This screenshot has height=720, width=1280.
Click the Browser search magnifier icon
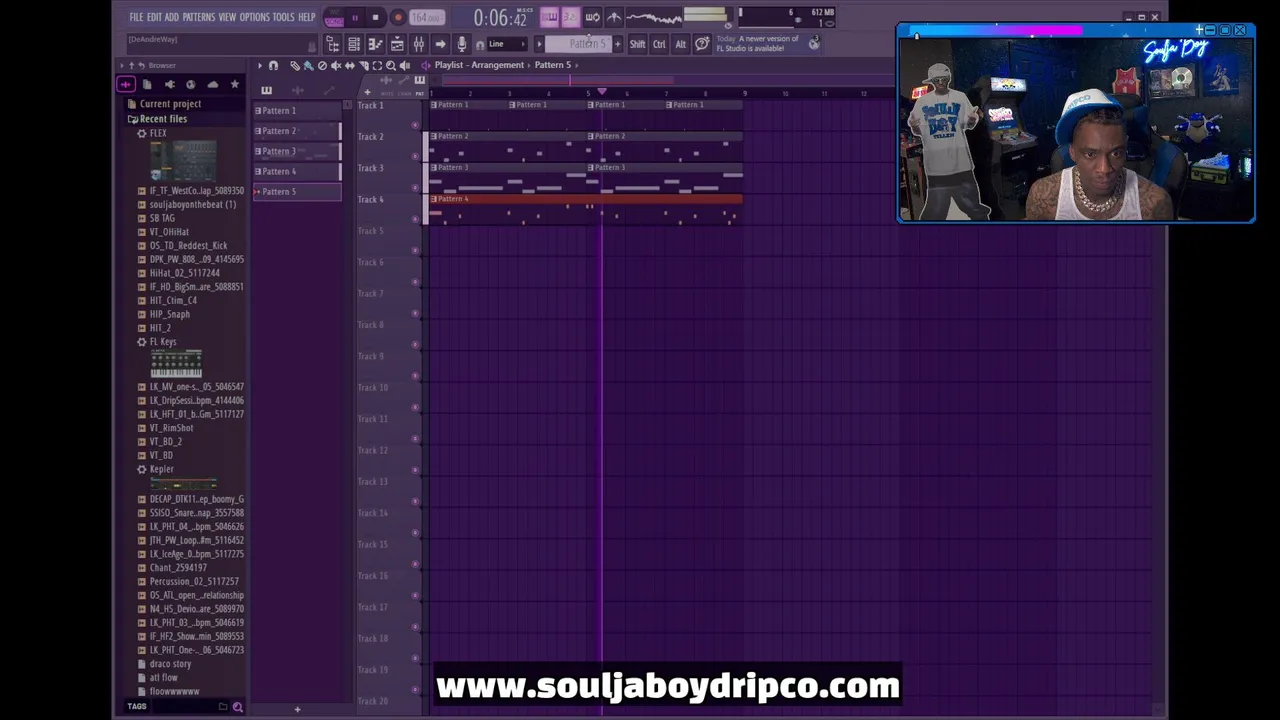(x=237, y=707)
